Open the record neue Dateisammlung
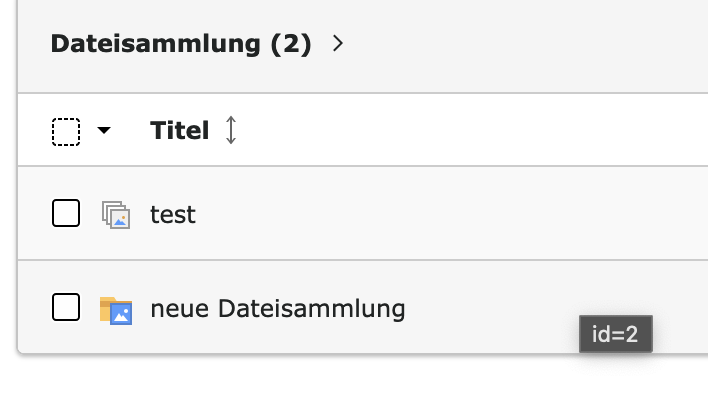 (x=278, y=309)
